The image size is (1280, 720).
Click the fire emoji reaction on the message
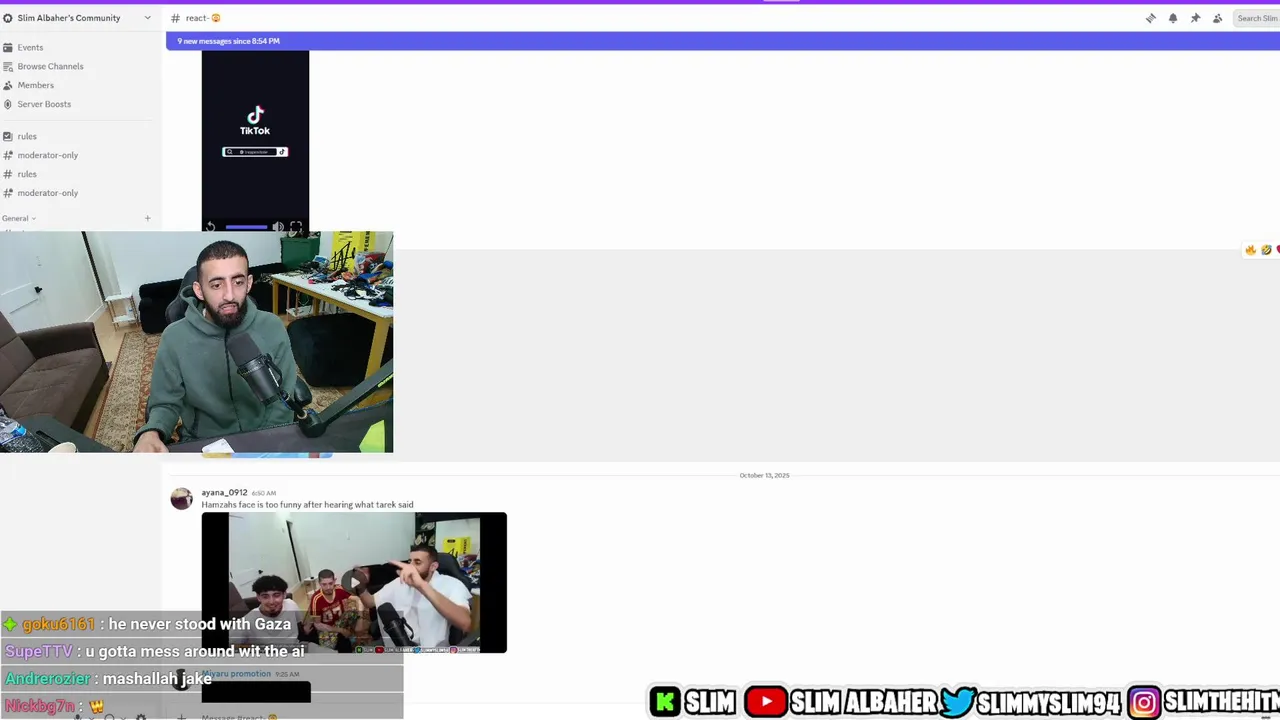1250,250
